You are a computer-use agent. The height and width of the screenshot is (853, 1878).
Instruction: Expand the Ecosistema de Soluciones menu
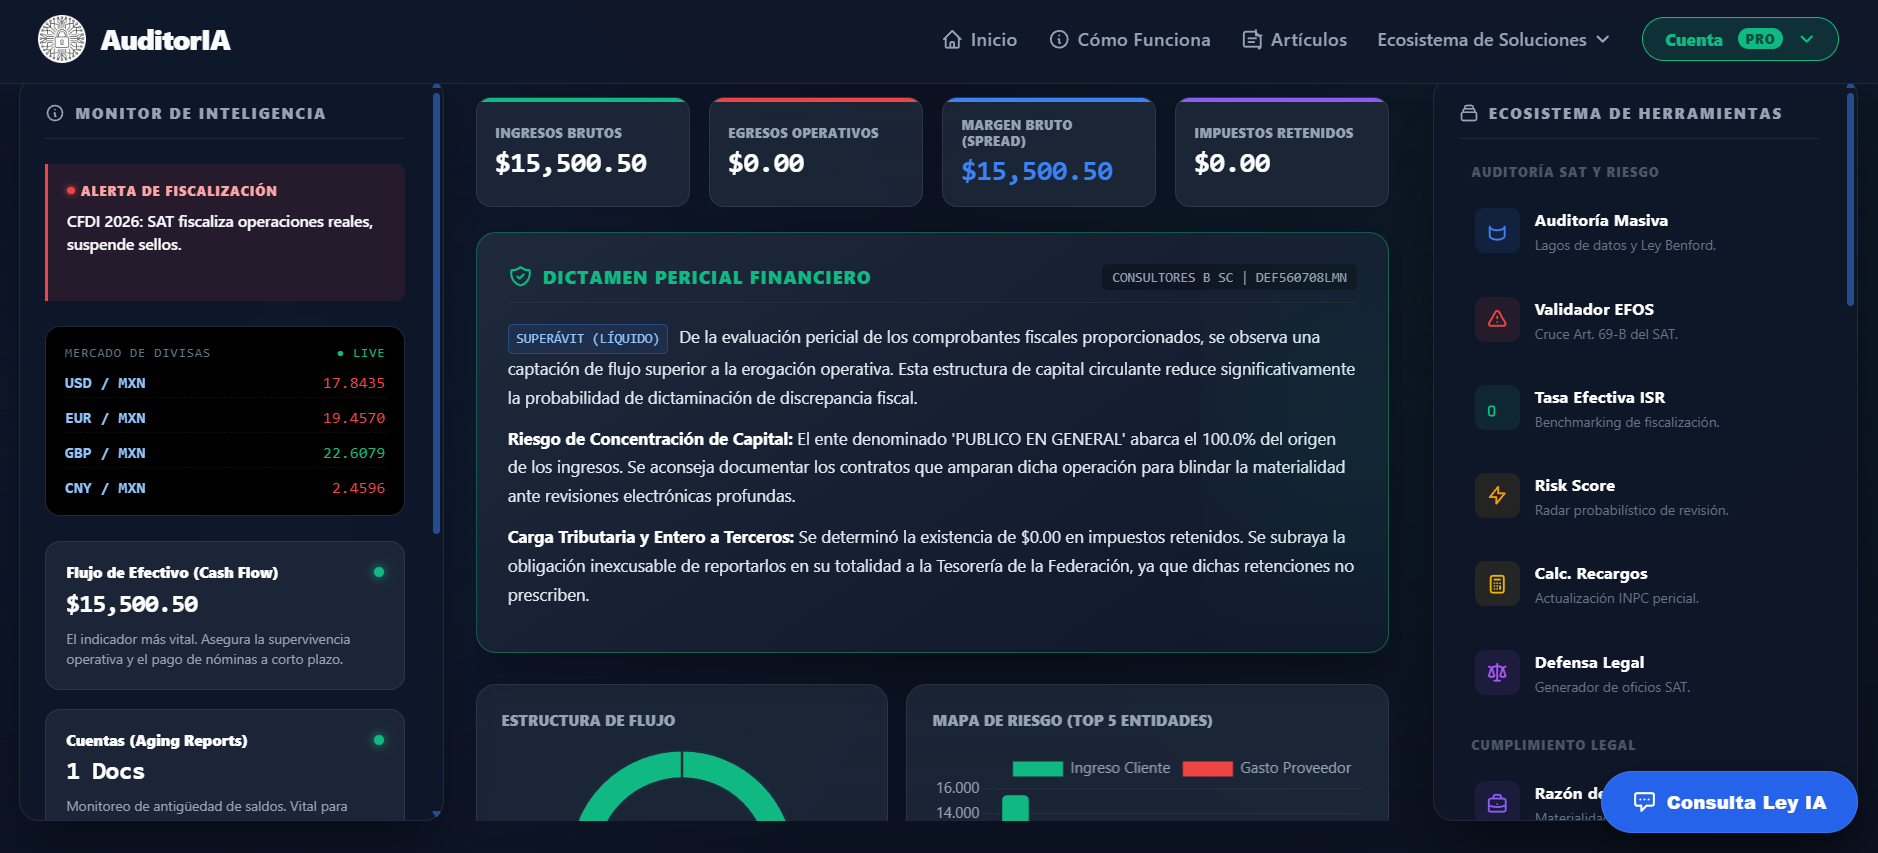(1493, 40)
